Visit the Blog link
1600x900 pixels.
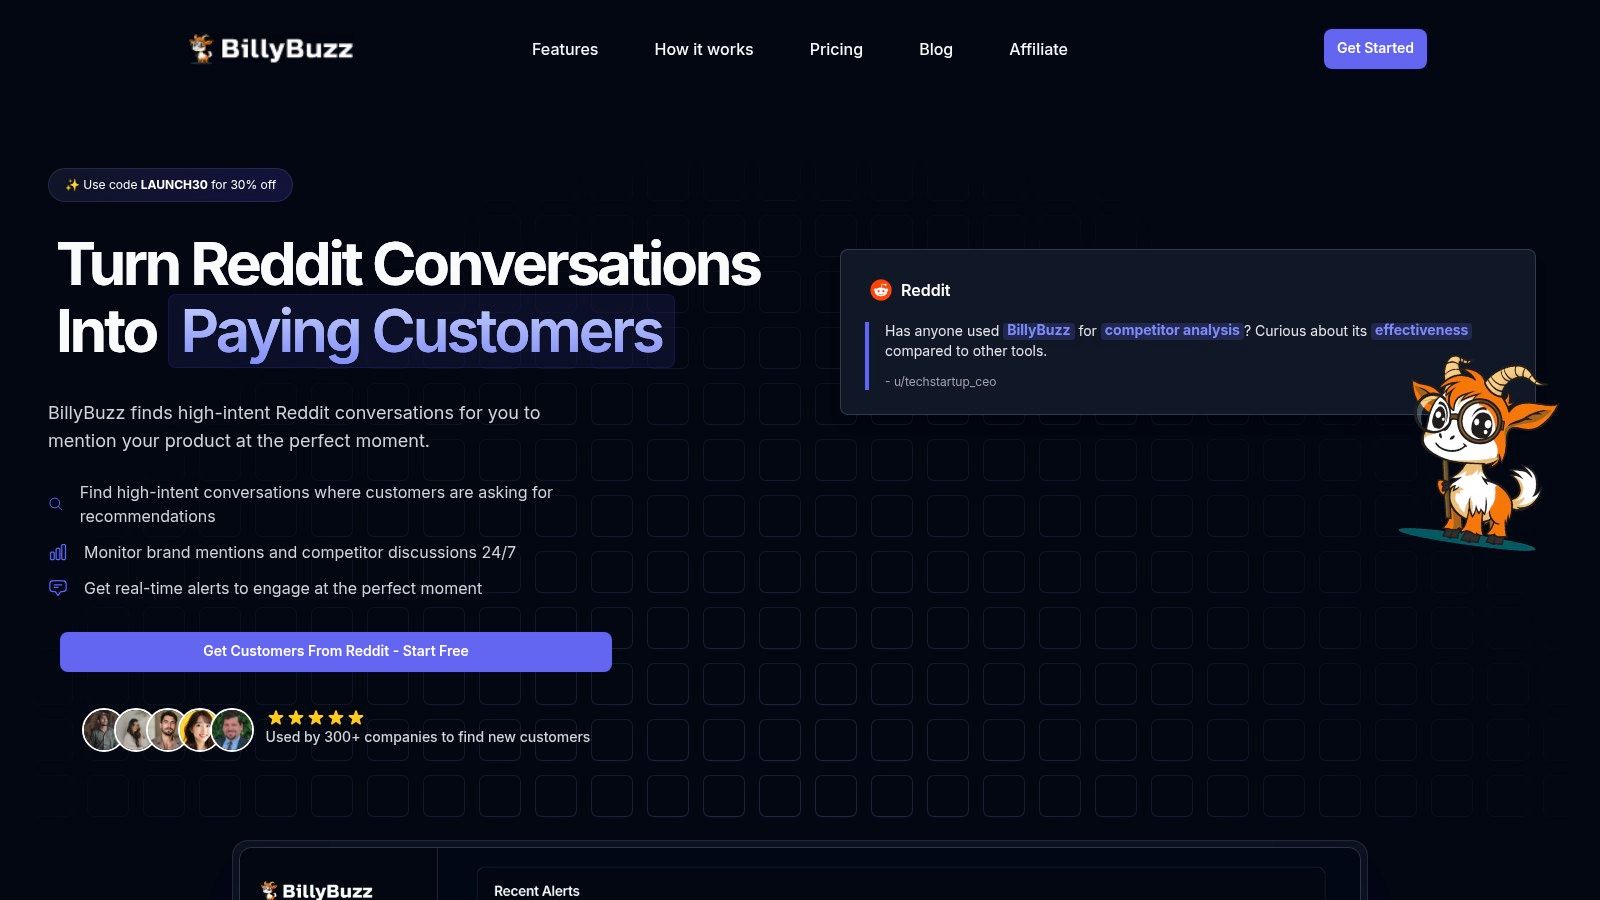[936, 49]
